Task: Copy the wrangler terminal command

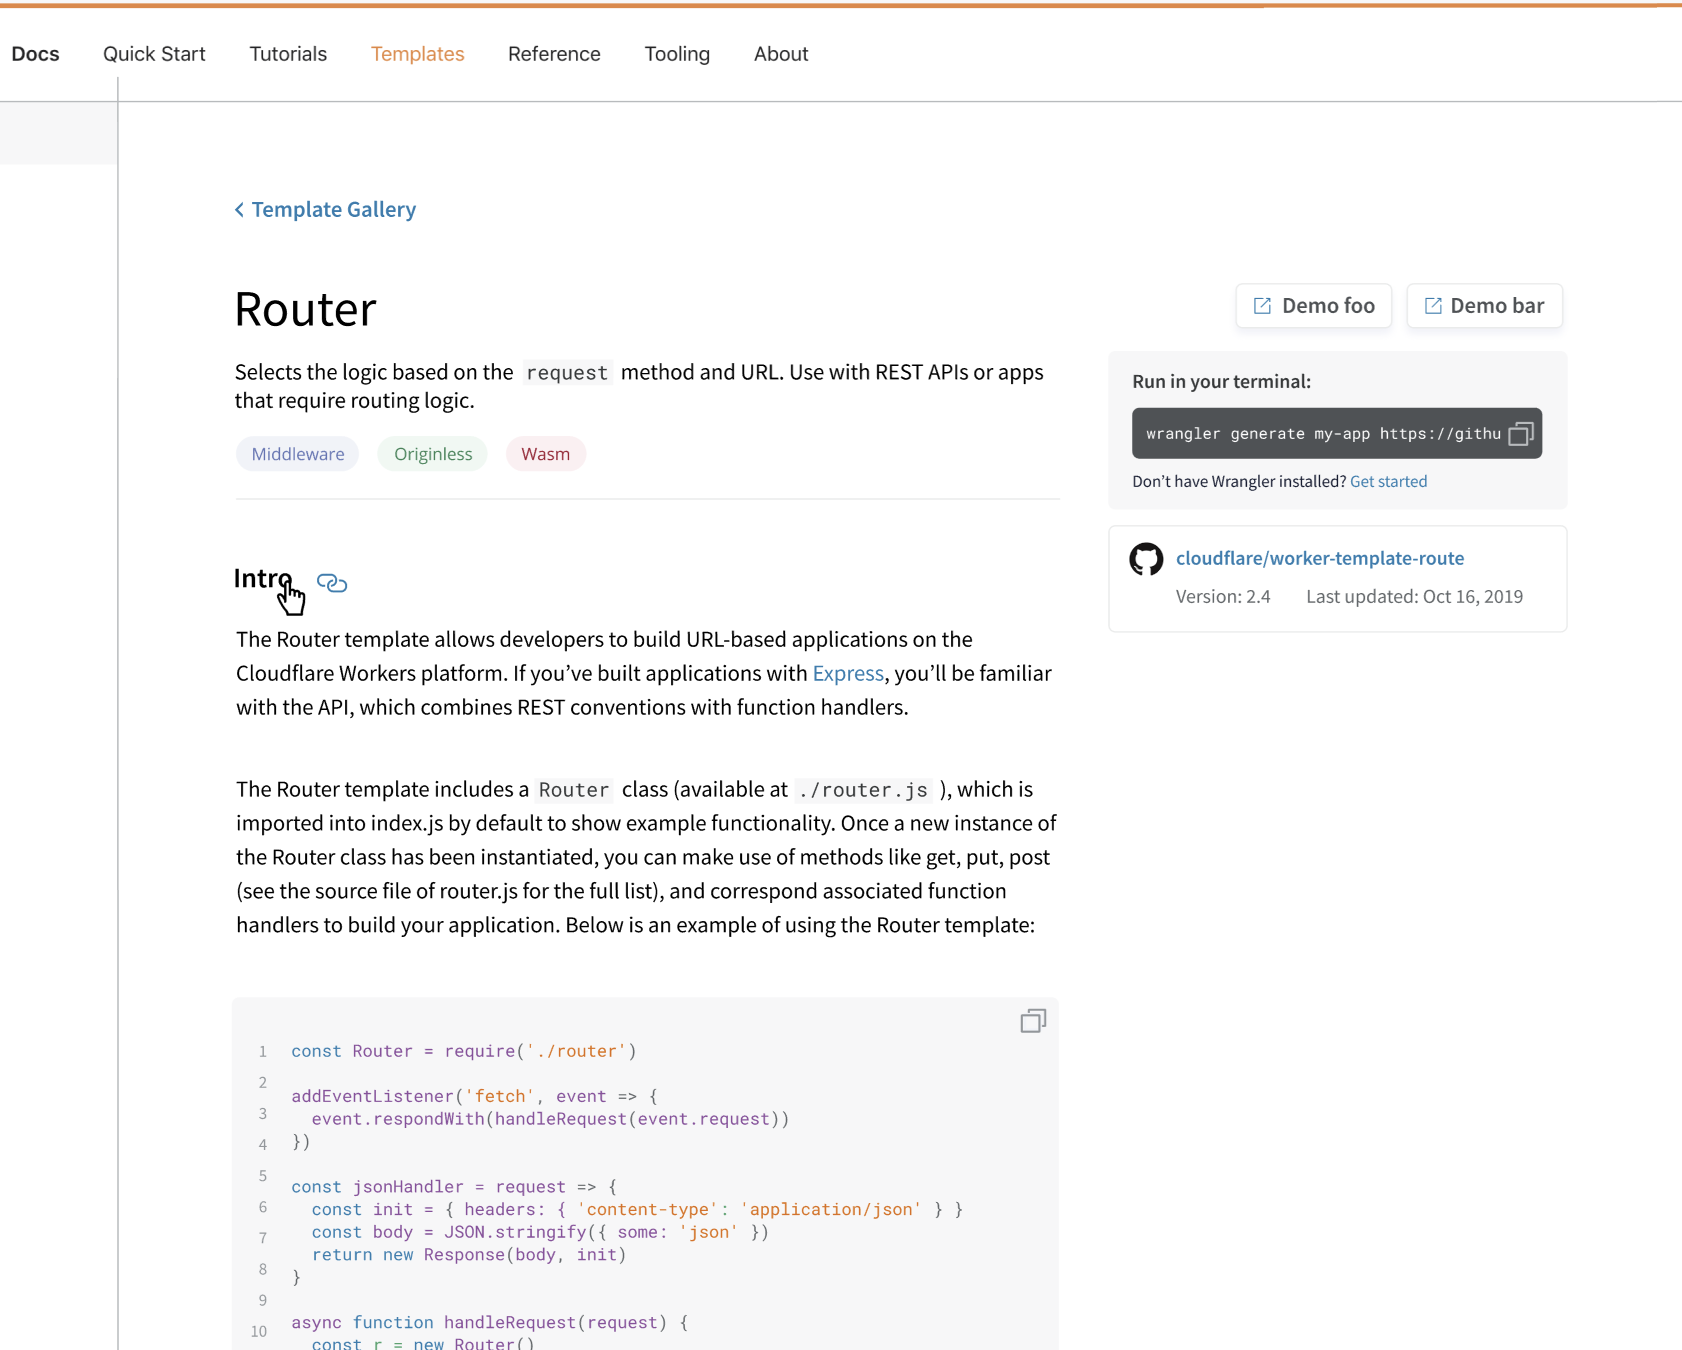Action: (1521, 433)
